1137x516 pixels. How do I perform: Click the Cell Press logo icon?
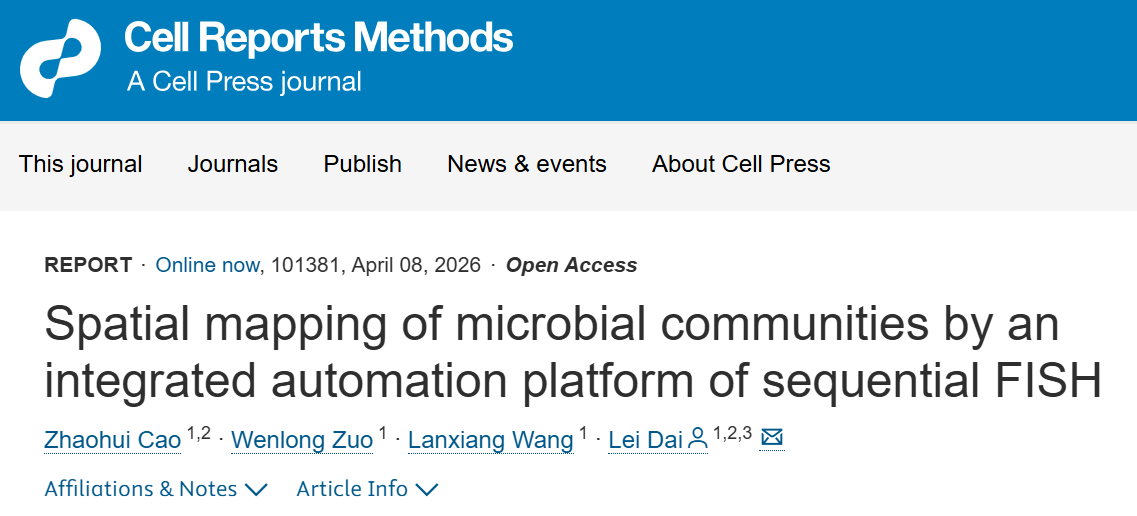(x=60, y=58)
